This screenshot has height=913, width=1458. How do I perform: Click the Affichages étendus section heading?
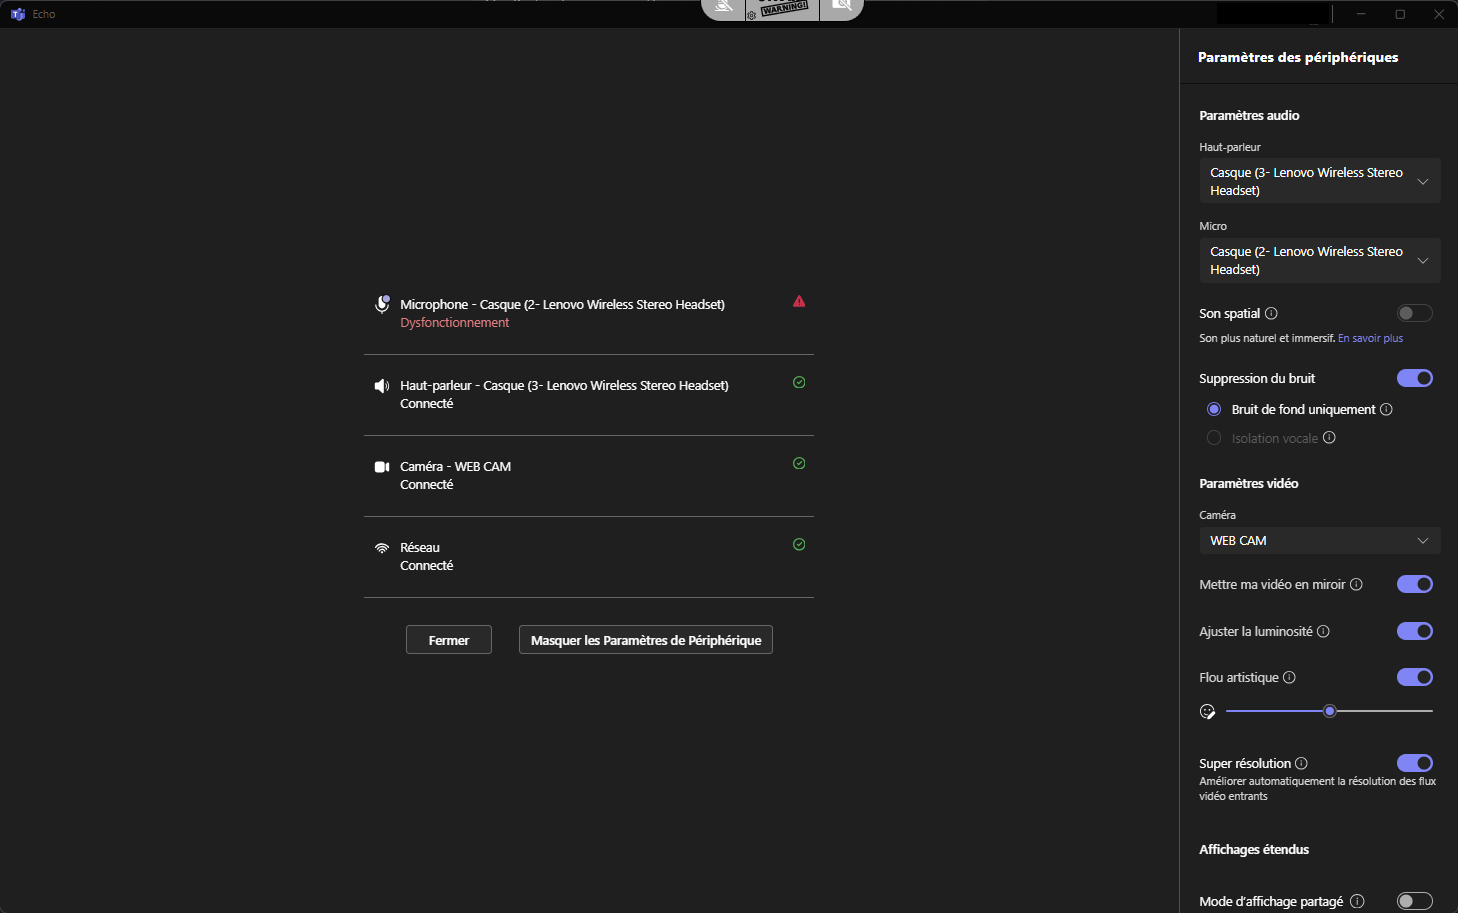(x=1254, y=849)
